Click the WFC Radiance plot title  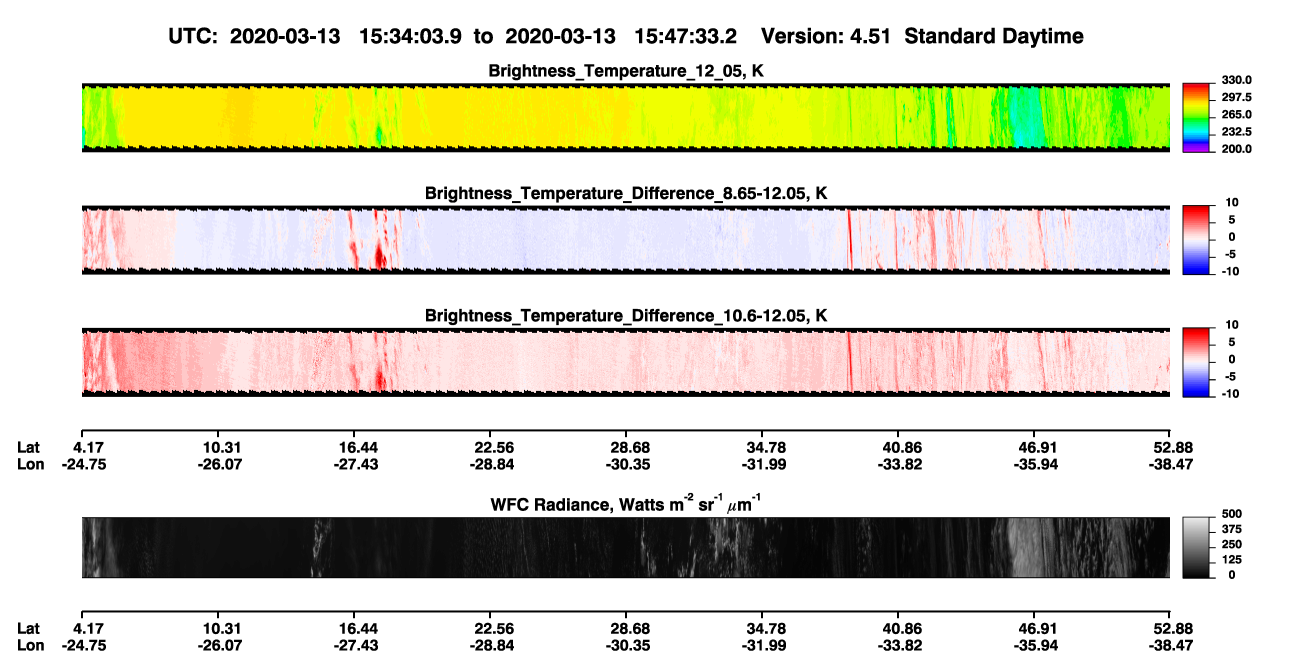[626, 503]
